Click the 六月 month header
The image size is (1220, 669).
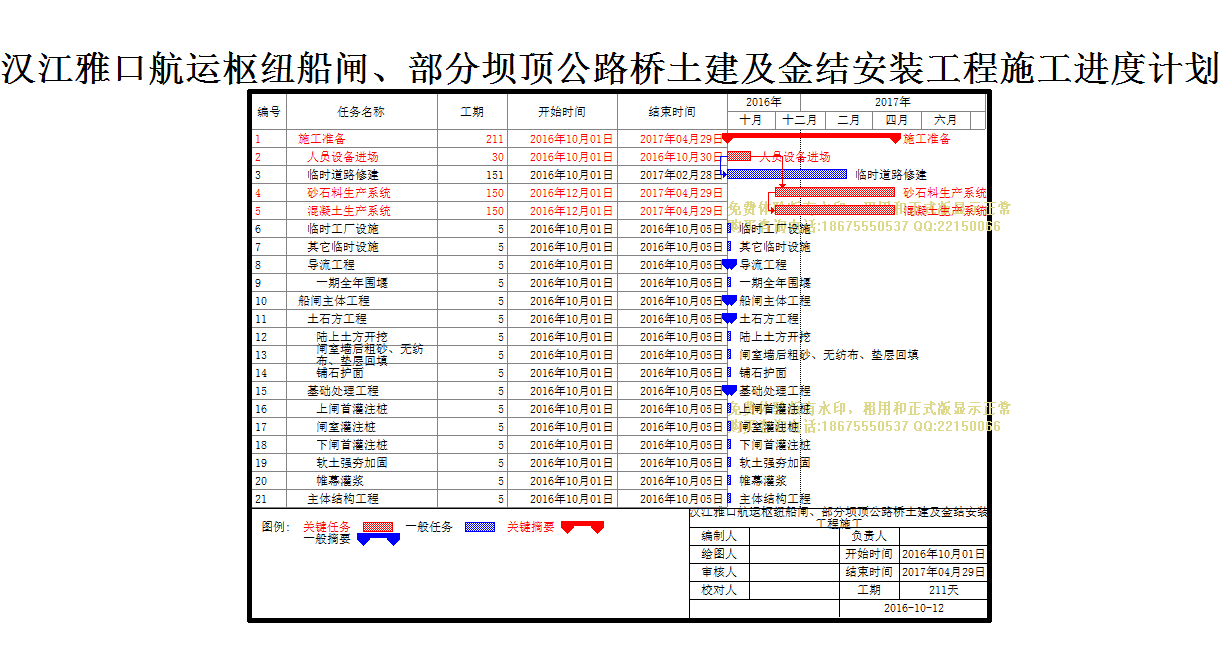click(x=945, y=120)
